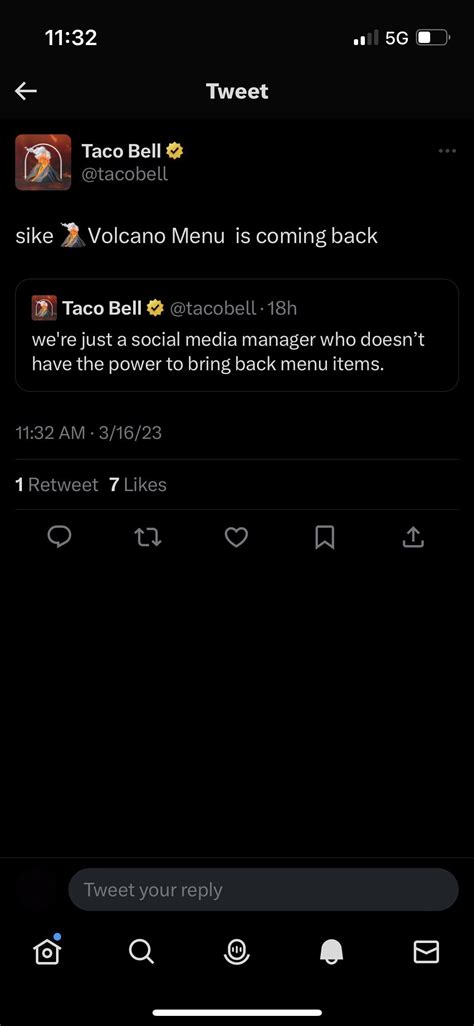Open the three-dot tweet options menu
The image size is (474, 1026).
448,150
